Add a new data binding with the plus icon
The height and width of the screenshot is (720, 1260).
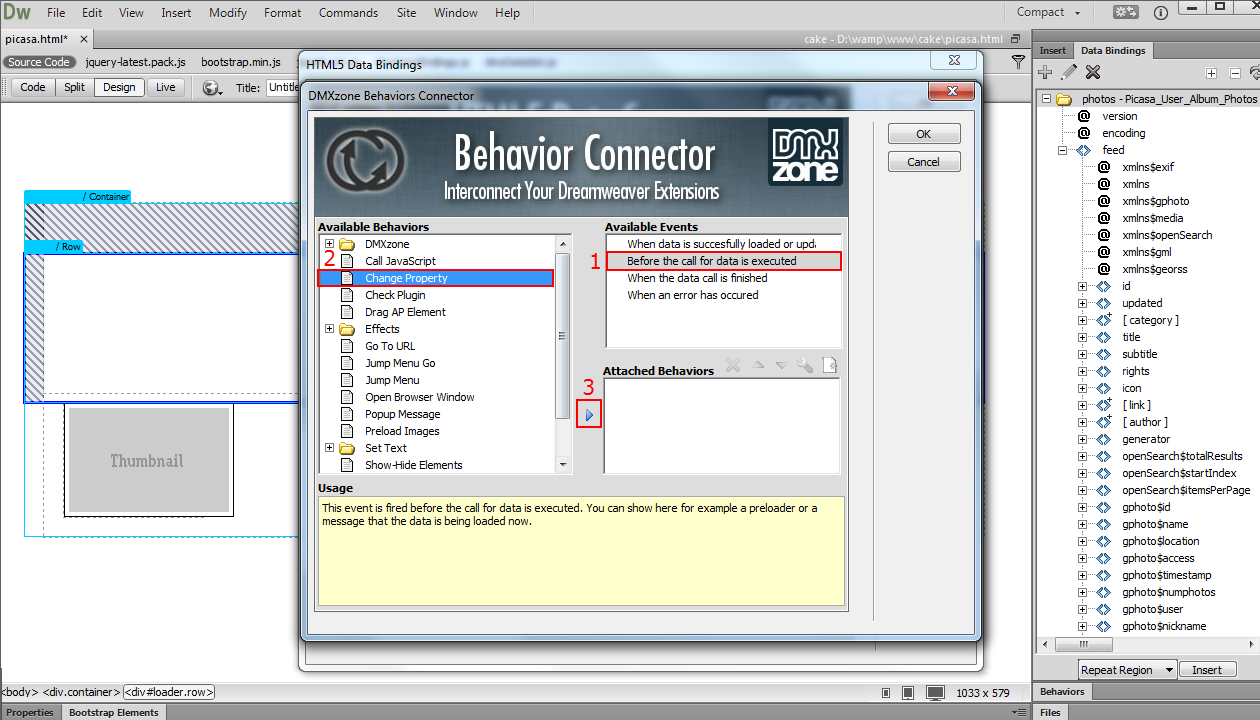click(1045, 72)
